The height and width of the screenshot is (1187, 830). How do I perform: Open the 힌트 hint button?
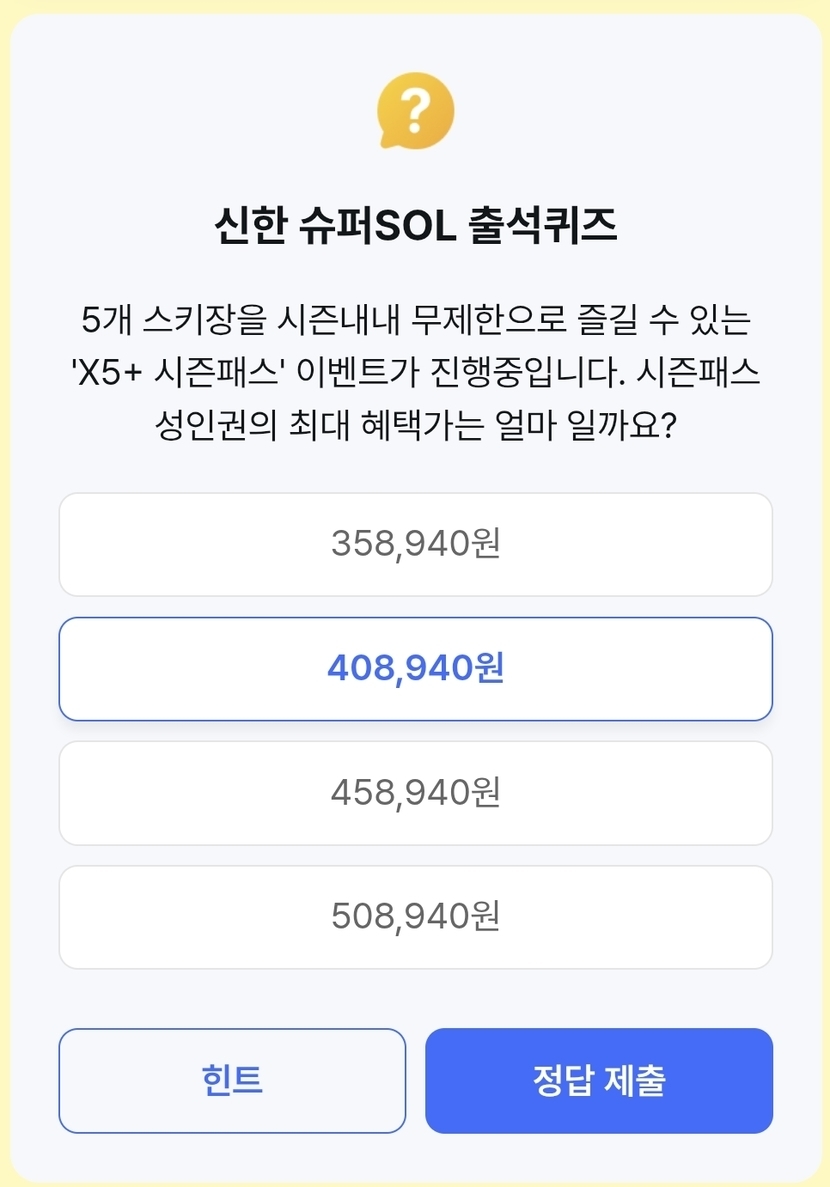[232, 1081]
